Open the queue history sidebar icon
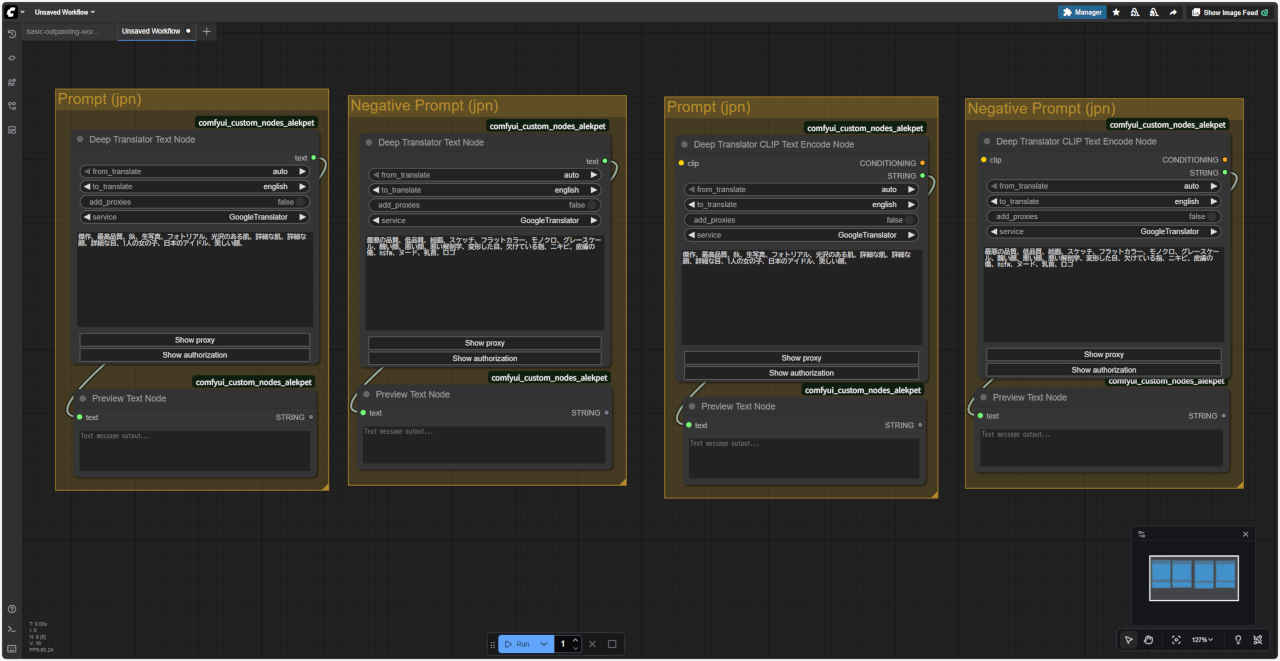 (x=12, y=34)
